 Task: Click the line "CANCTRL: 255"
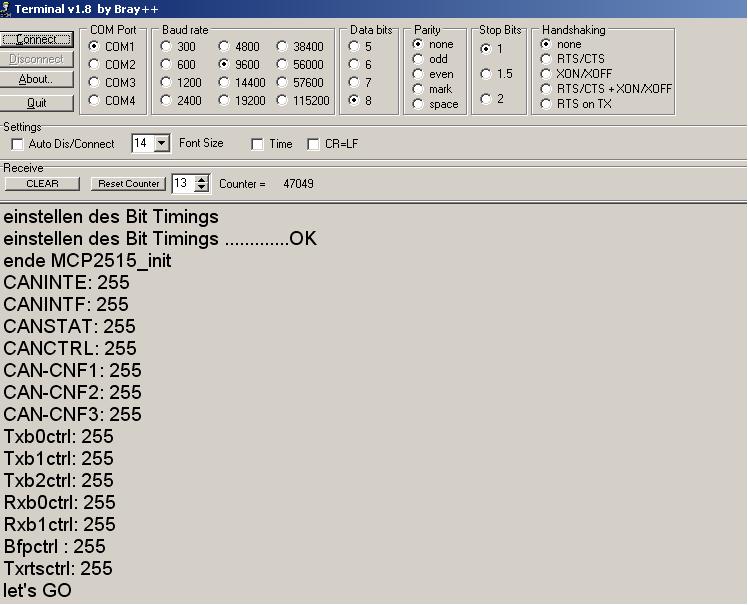tap(70, 348)
